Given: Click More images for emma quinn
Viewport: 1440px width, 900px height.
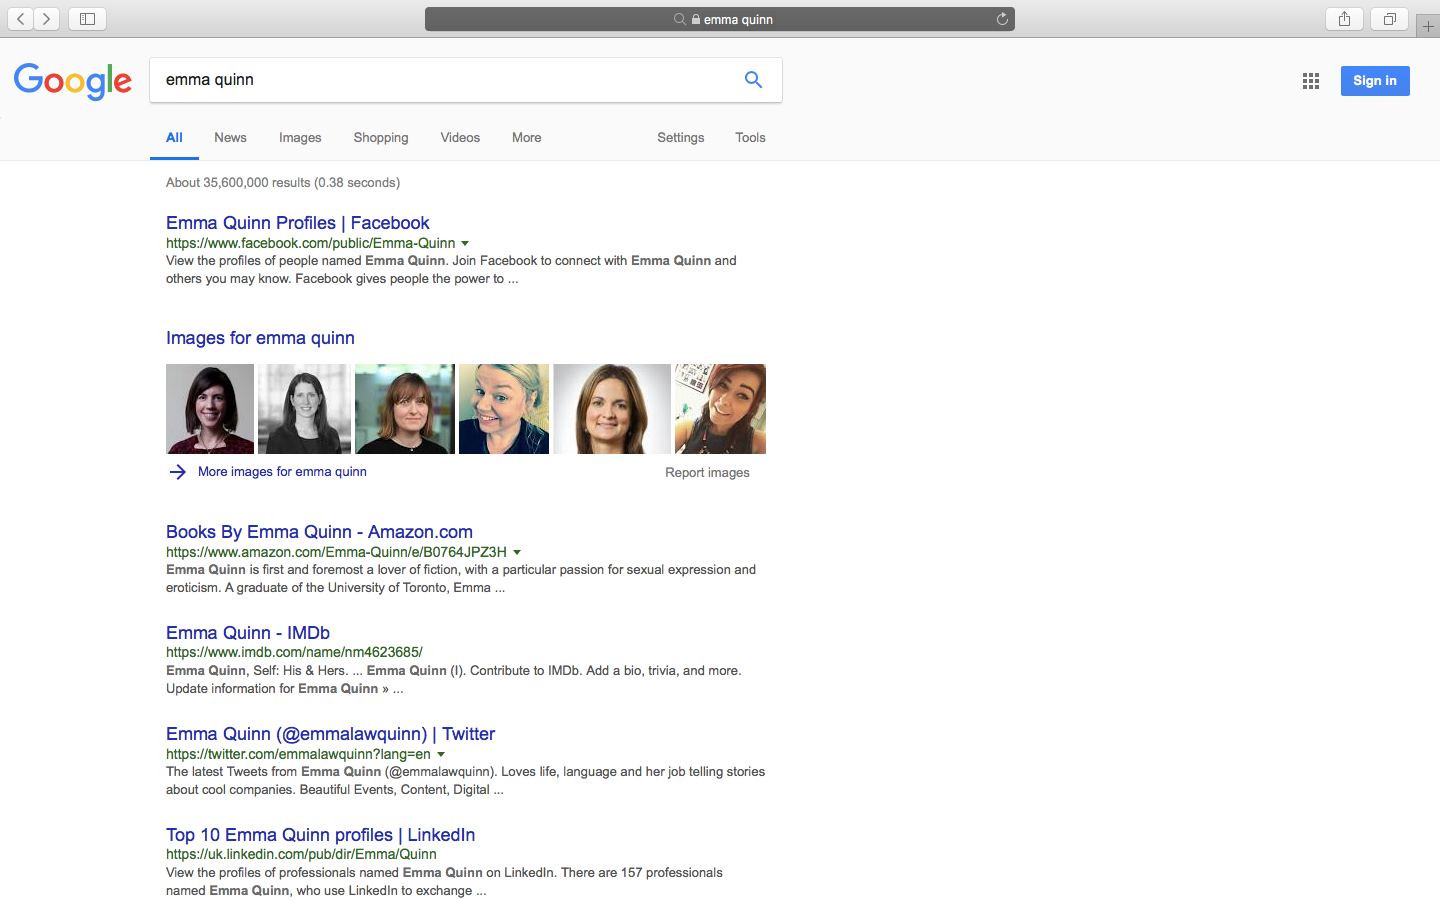Looking at the screenshot, I should 282,472.
